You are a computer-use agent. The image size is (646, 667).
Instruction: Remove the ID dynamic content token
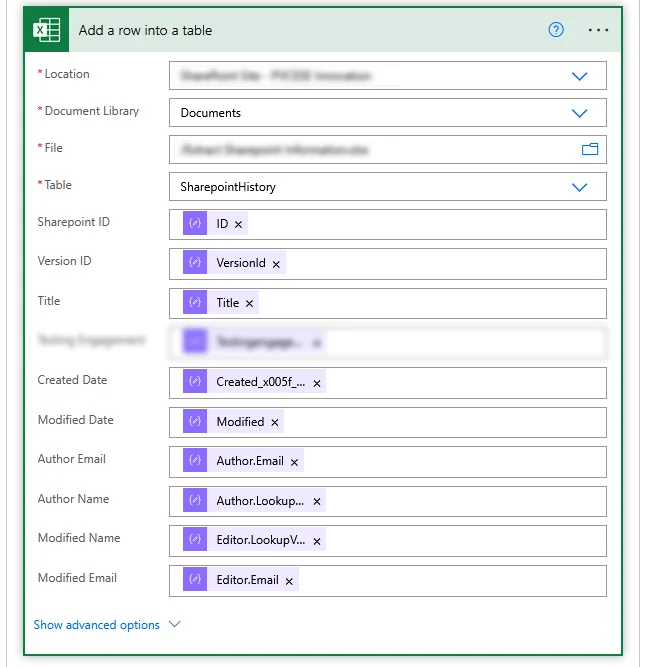(239, 224)
